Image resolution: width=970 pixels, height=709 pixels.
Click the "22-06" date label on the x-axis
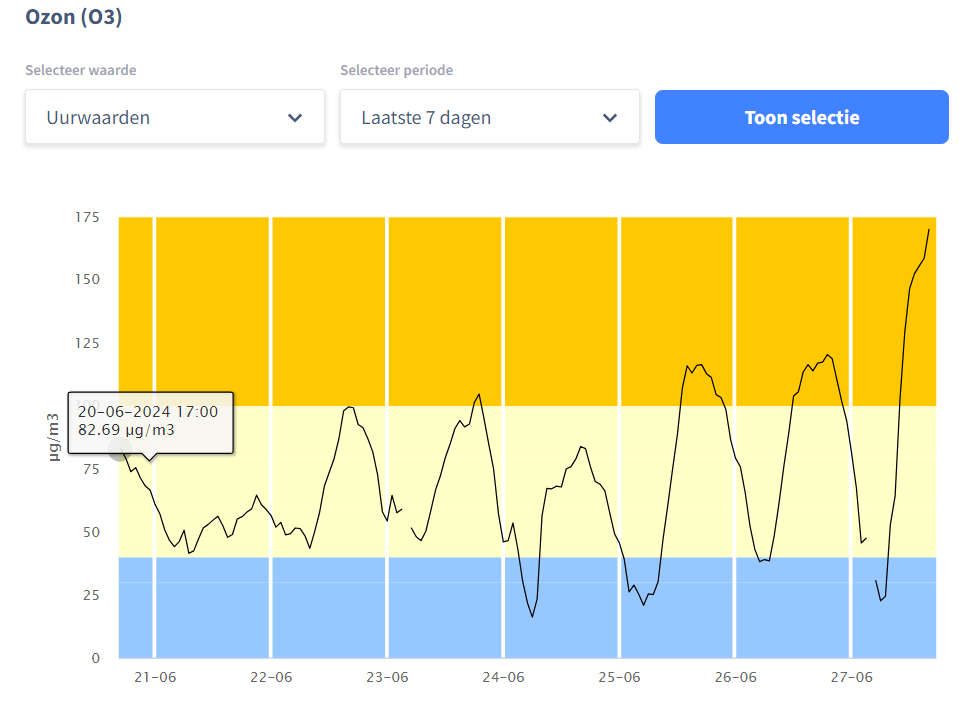271,677
